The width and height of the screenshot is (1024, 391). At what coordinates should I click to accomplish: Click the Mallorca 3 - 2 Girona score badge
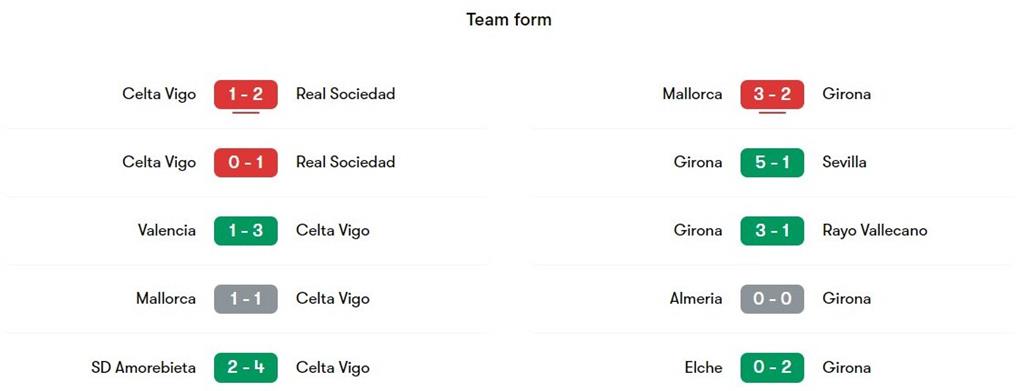pos(772,94)
